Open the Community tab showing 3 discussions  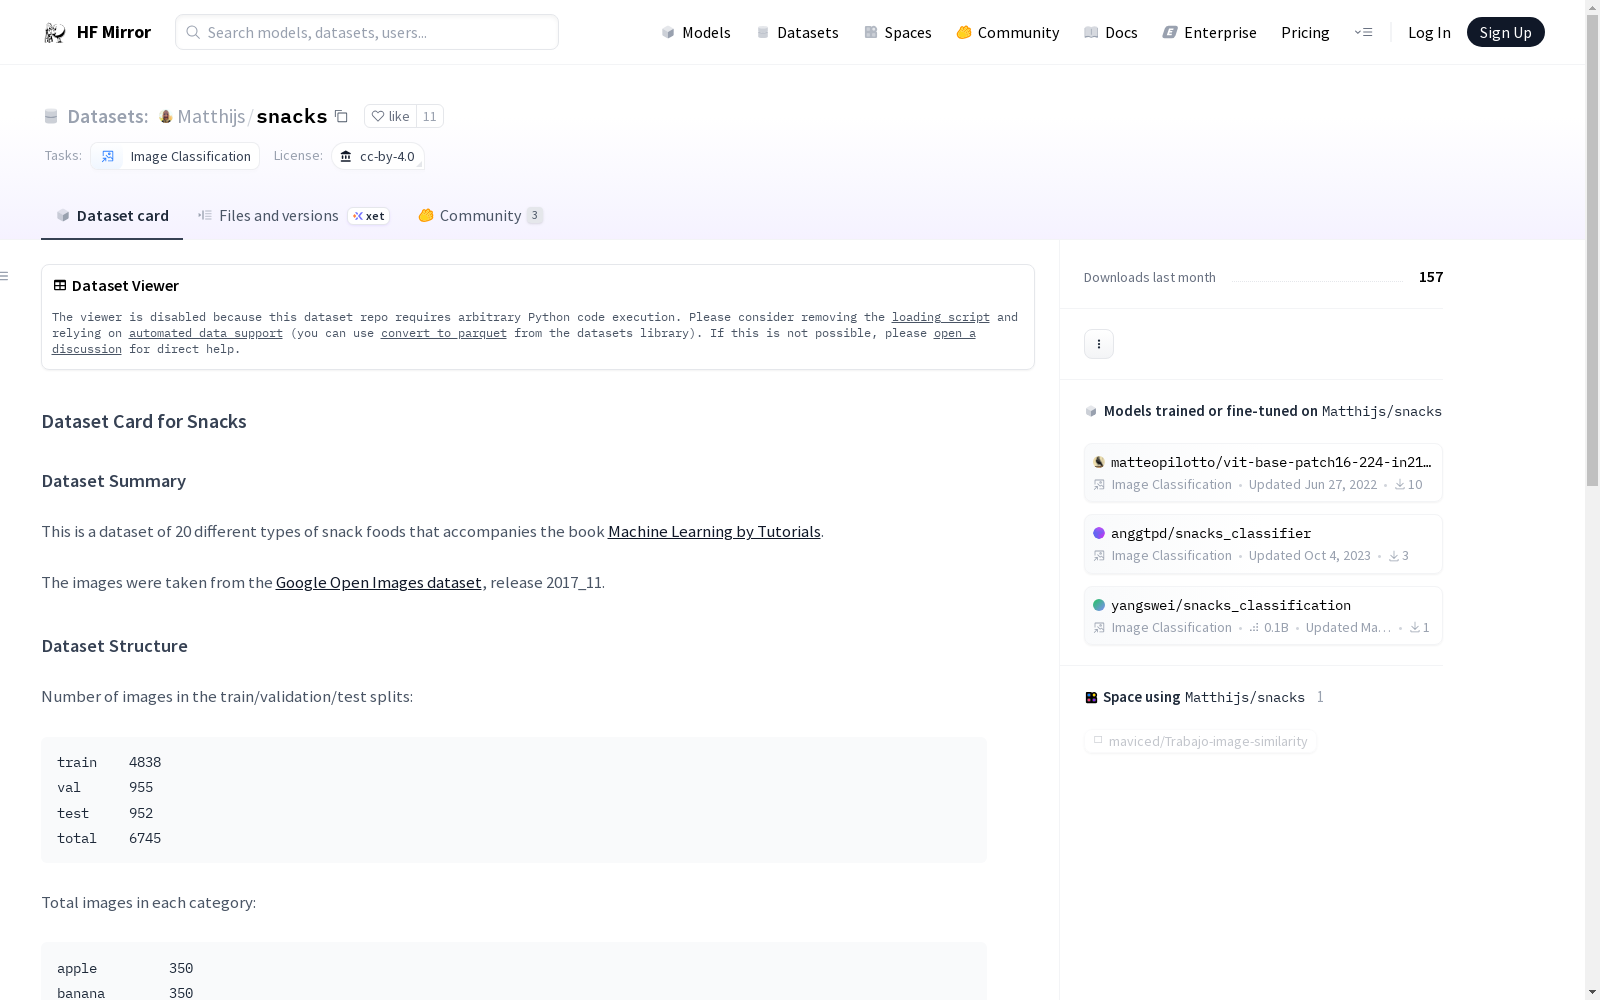(480, 216)
